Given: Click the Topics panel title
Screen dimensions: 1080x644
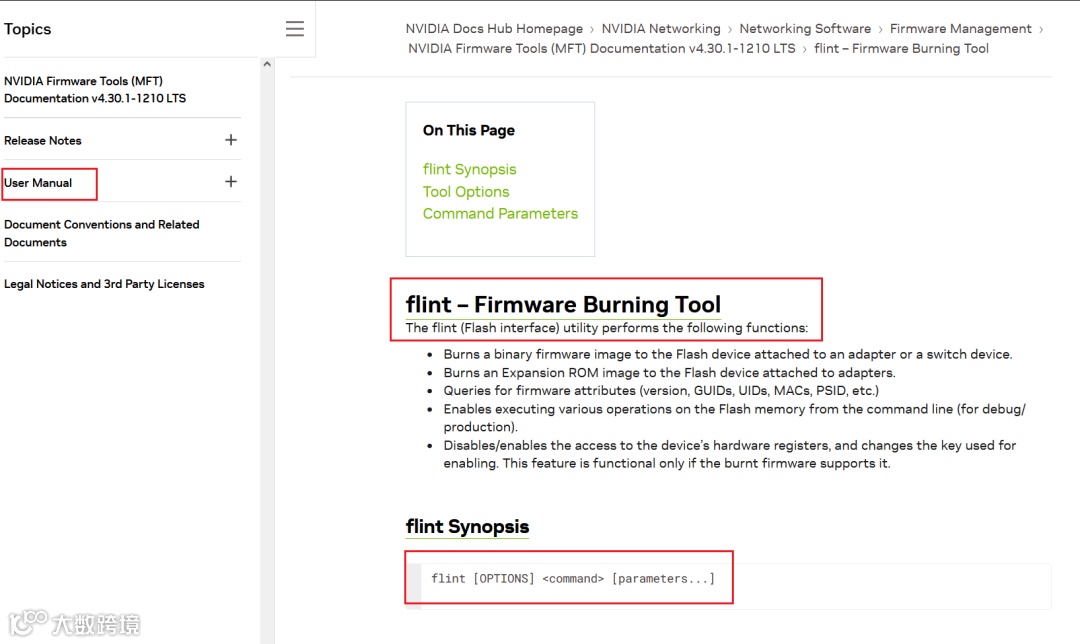Looking at the screenshot, I should click(x=28, y=29).
